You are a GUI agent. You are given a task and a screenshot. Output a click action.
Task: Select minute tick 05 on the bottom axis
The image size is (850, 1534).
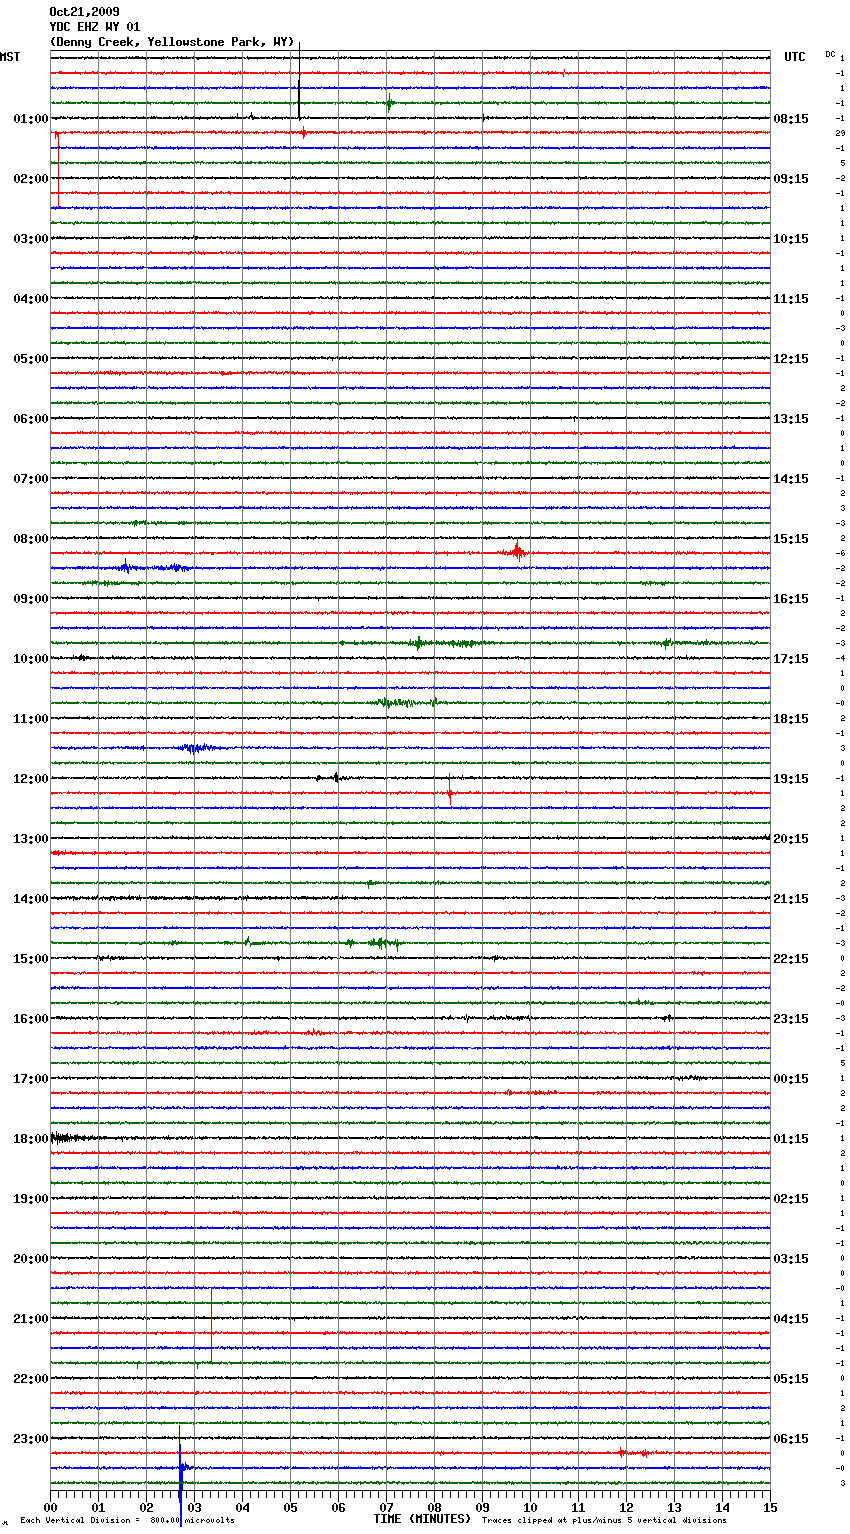(290, 1507)
